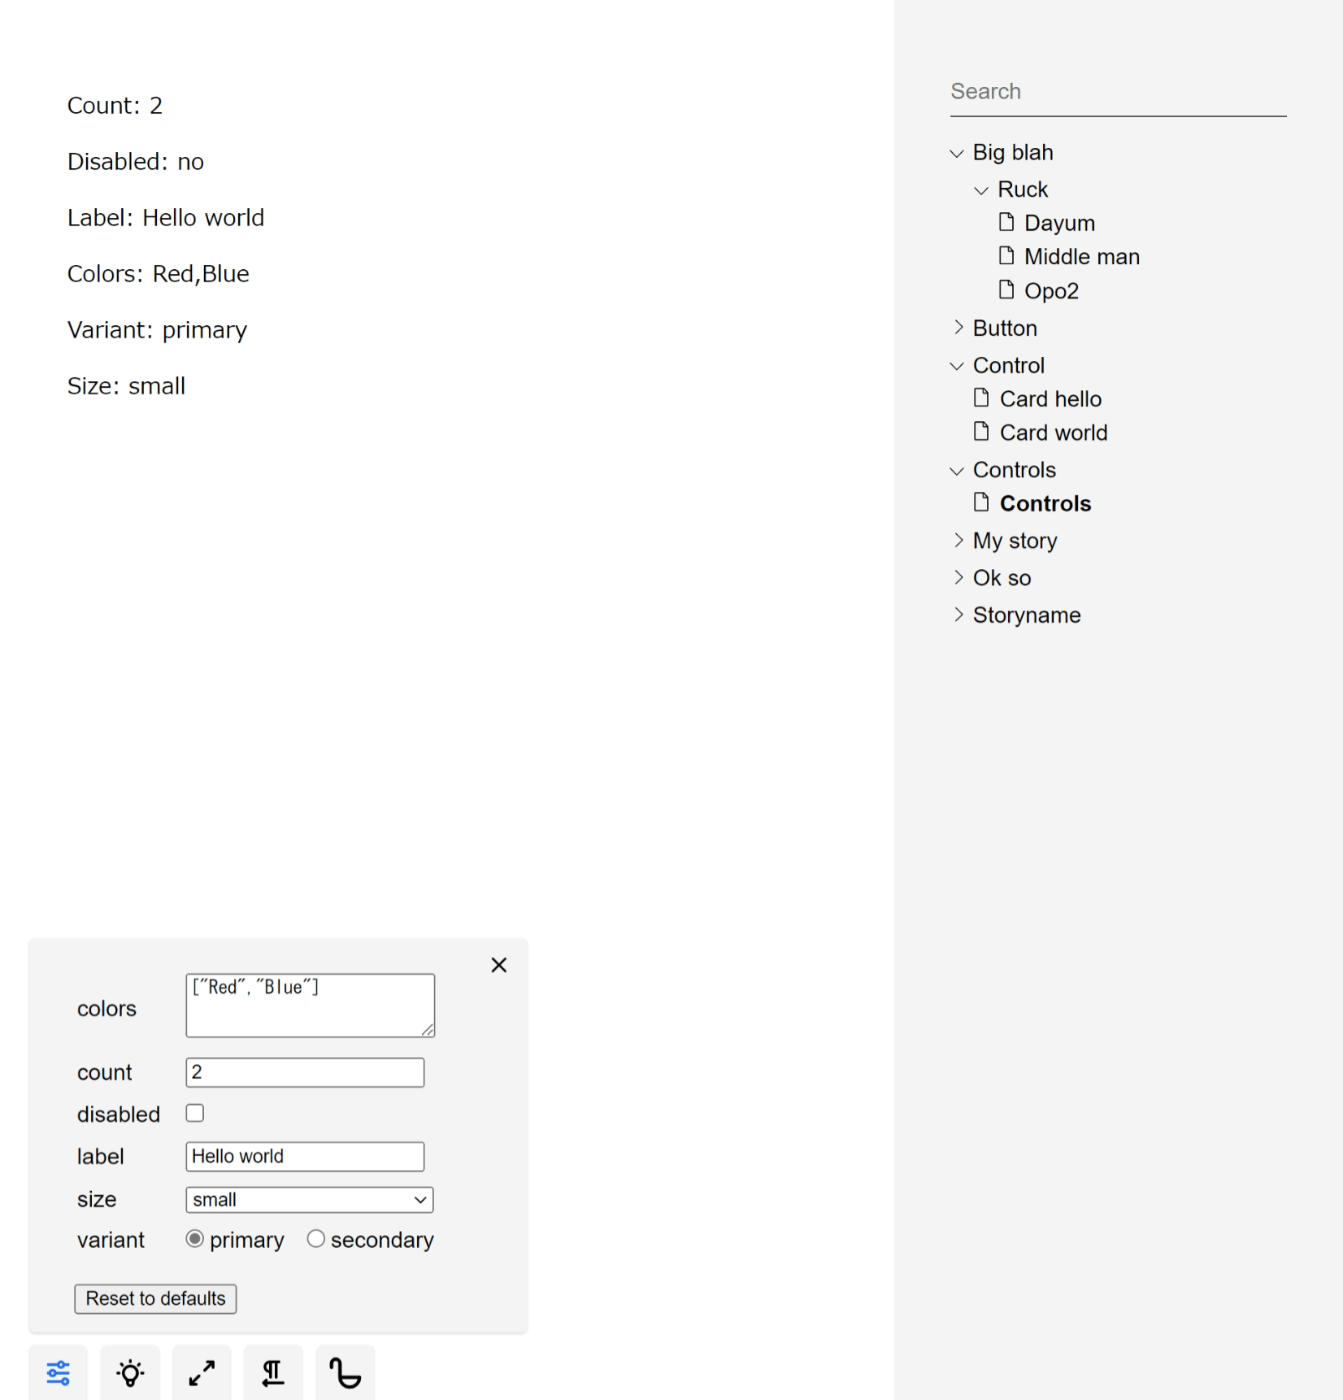Select the primary variant radio button

coord(195,1239)
